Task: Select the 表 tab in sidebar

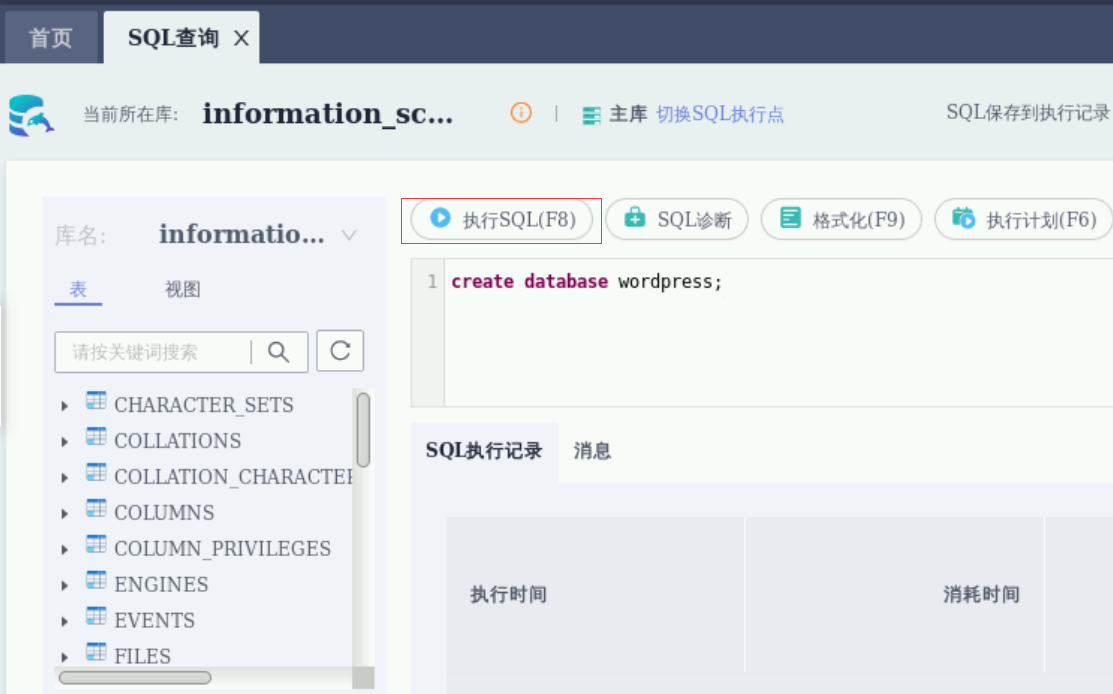Action: (x=78, y=289)
